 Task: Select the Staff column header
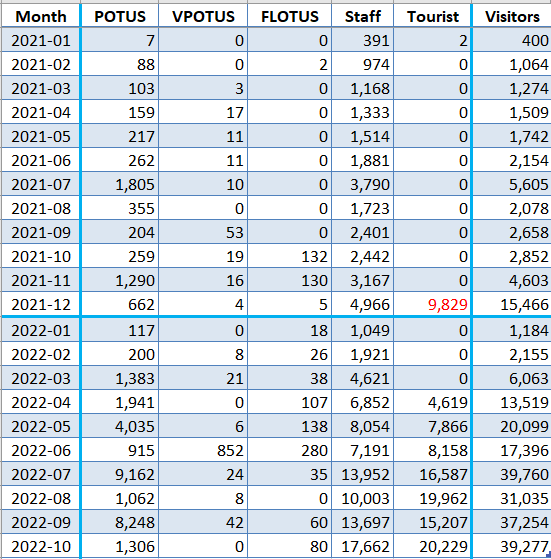coord(362,16)
